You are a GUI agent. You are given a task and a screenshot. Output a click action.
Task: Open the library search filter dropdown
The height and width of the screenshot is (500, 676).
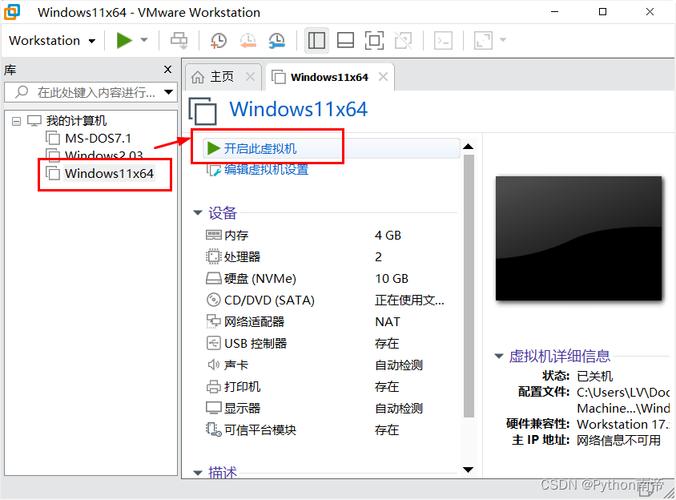169,92
